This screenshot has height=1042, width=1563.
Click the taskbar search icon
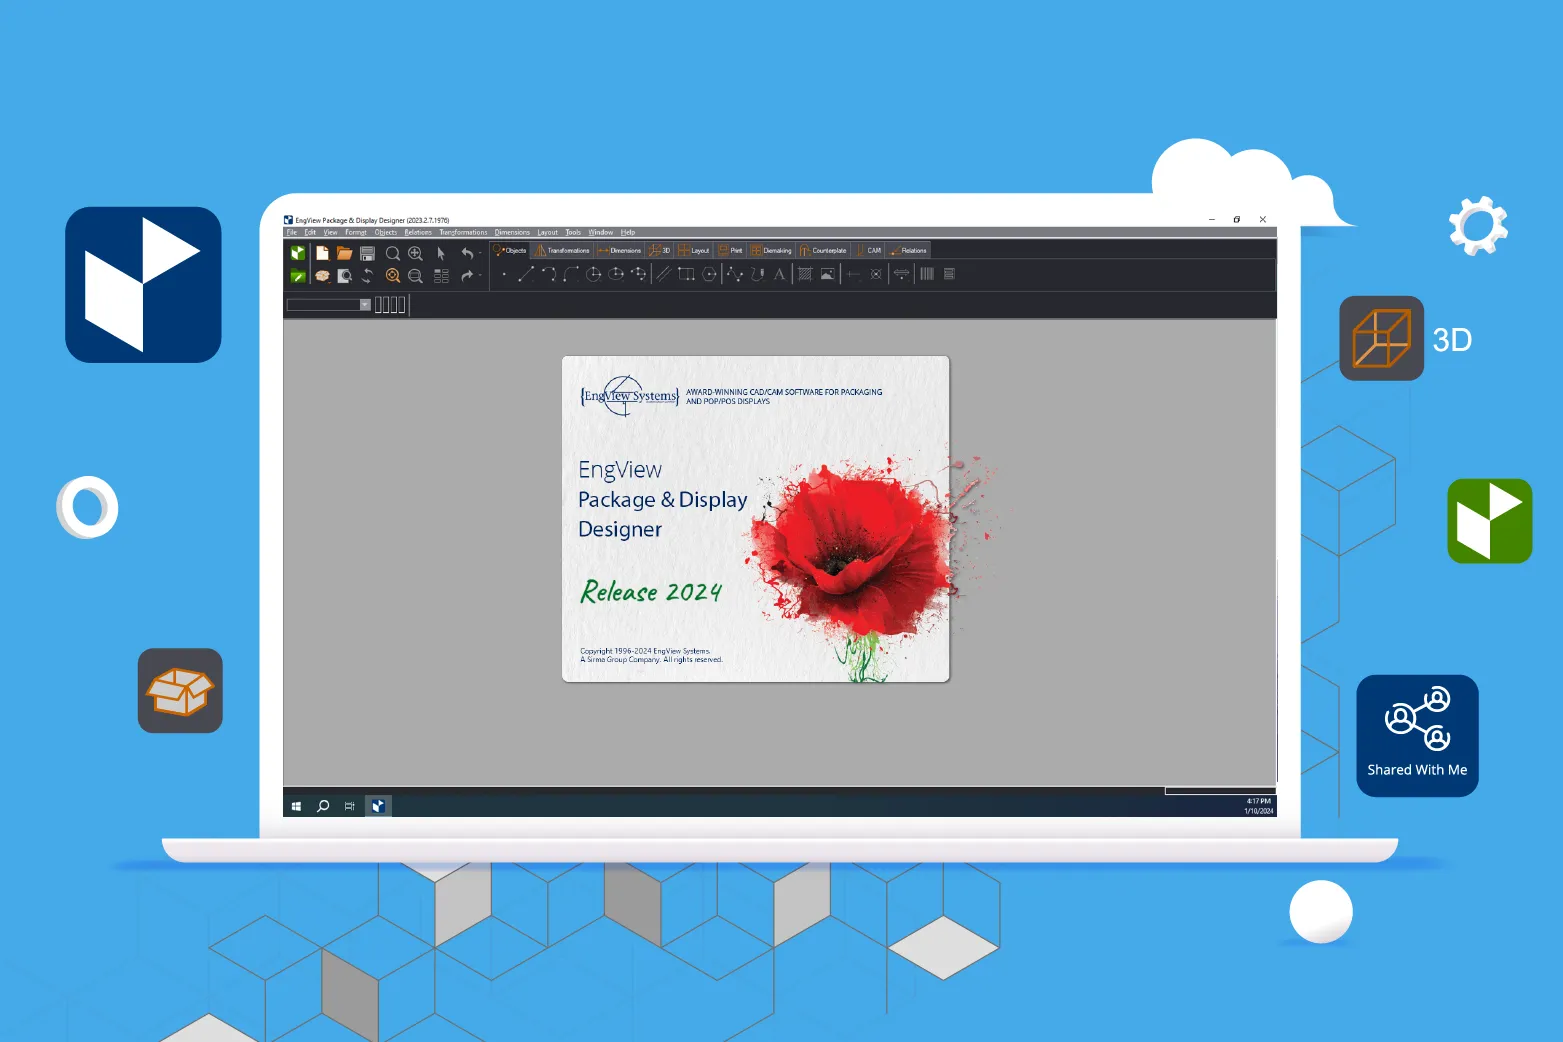[x=323, y=806]
